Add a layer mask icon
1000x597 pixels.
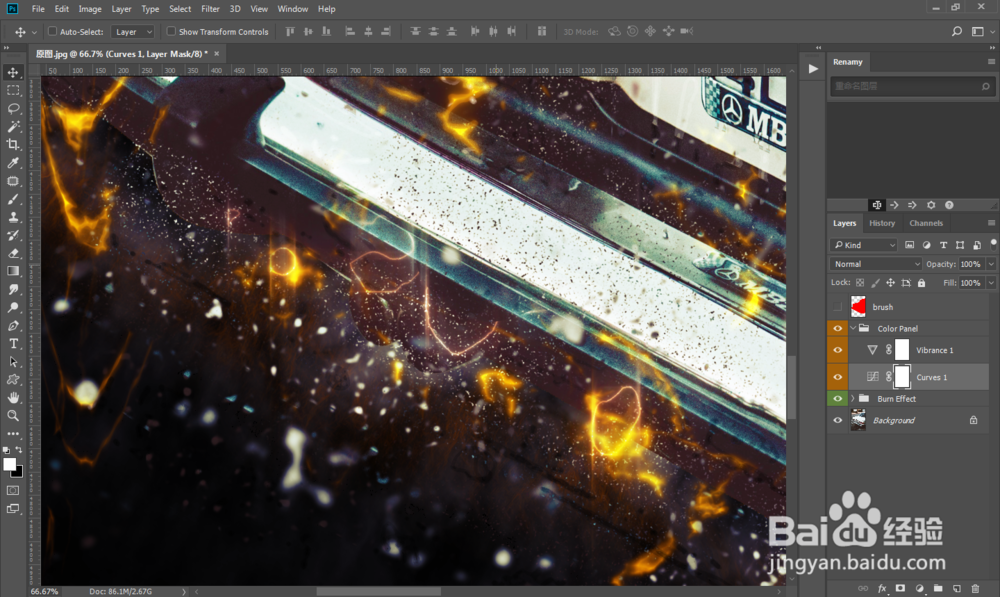tap(901, 588)
